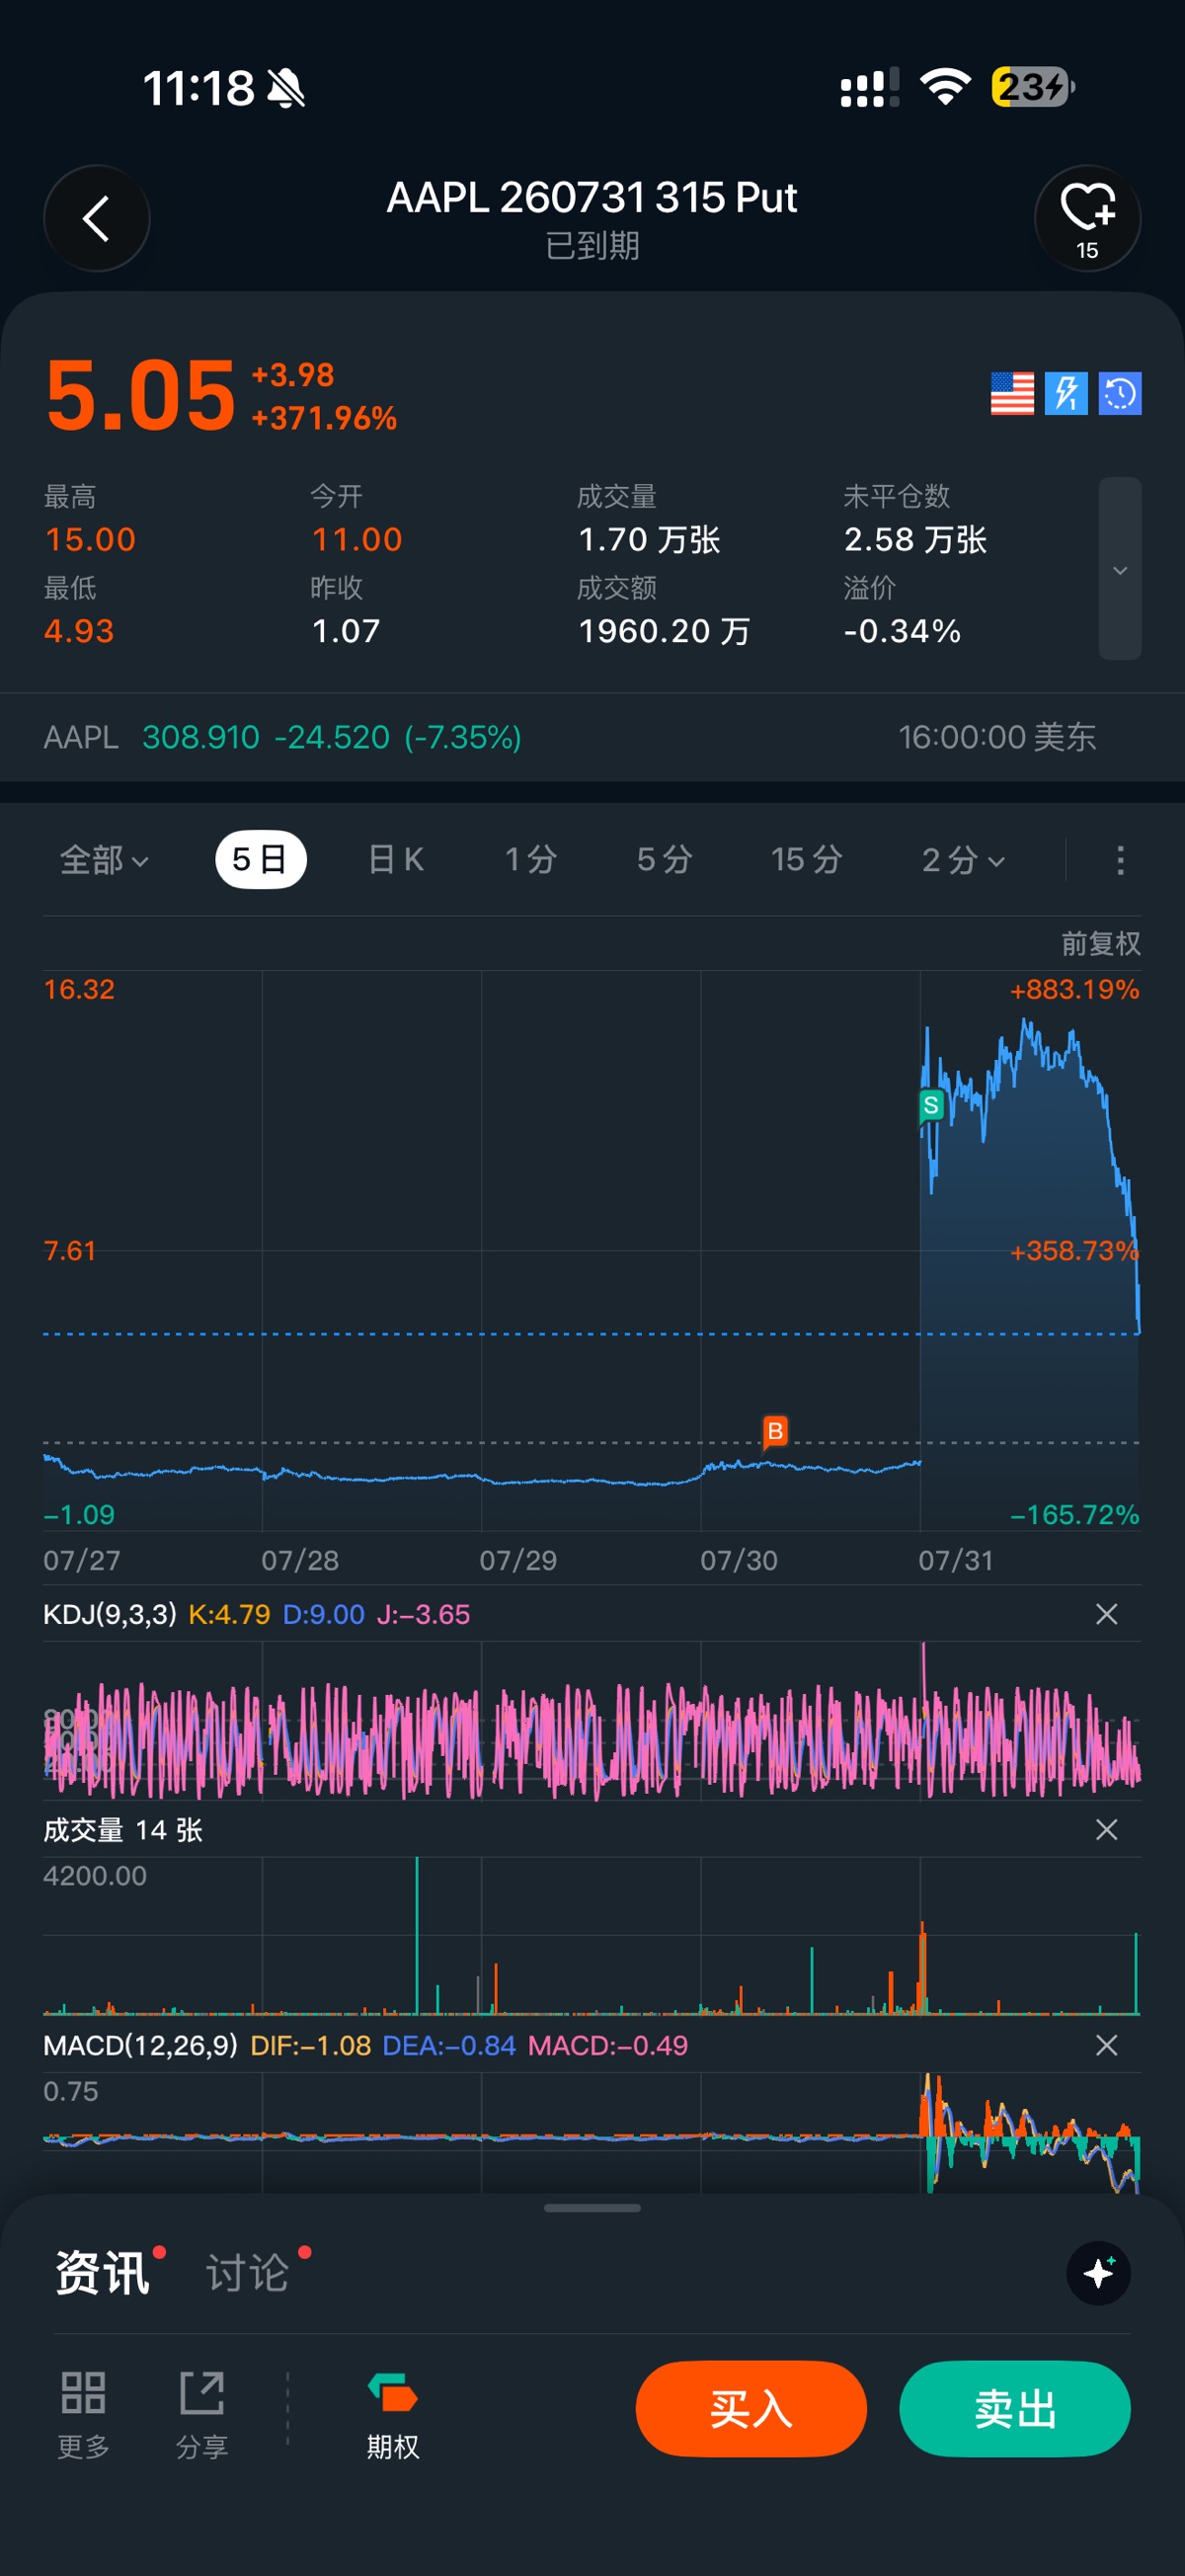Viewport: 1185px width, 2576px height.
Task: Tap the 分享 share icon
Action: (x=202, y=2414)
